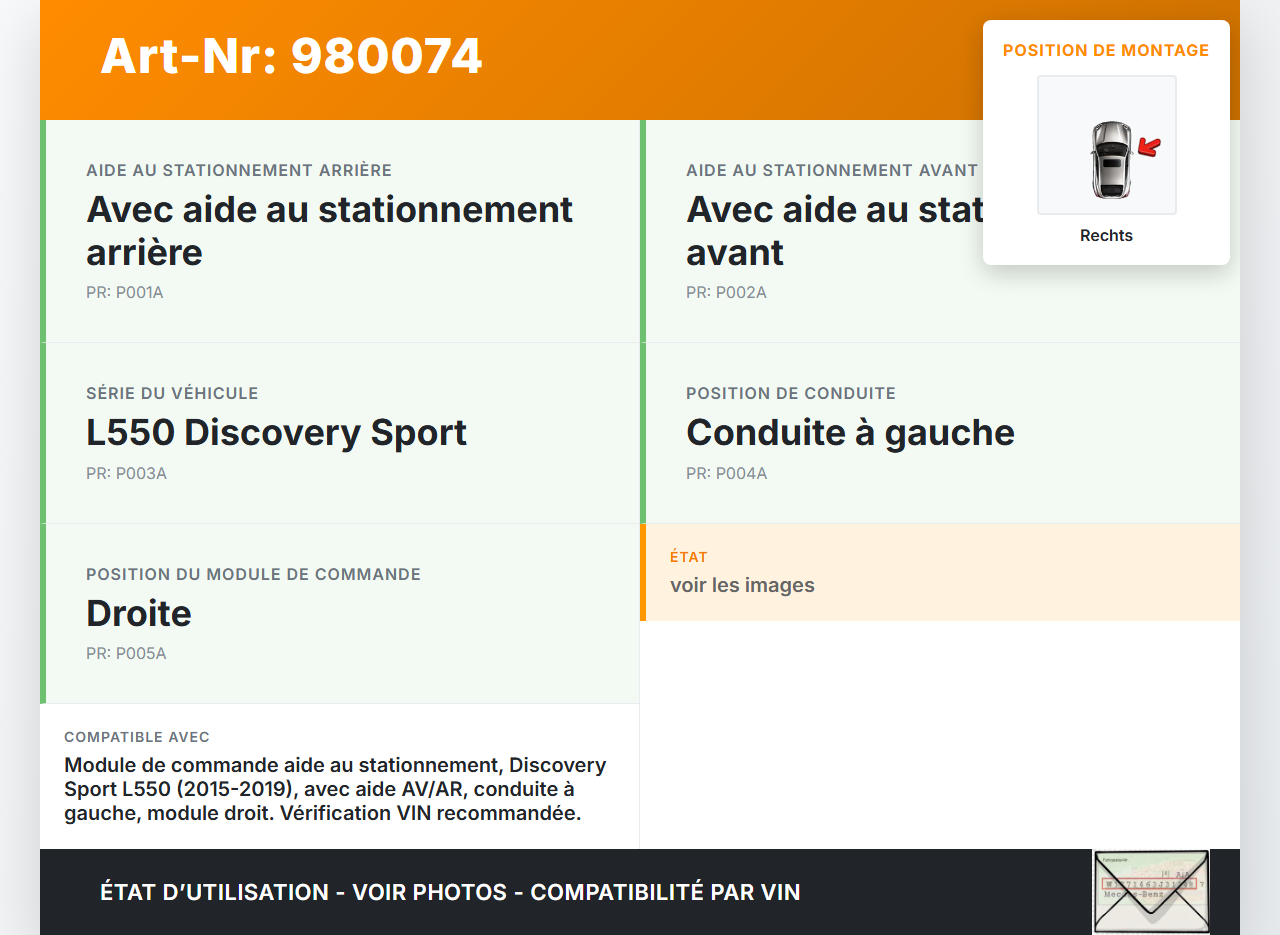This screenshot has height=935, width=1280.
Task: Click the 'POSITION DE MONTAGE' heading
Action: 1106,50
